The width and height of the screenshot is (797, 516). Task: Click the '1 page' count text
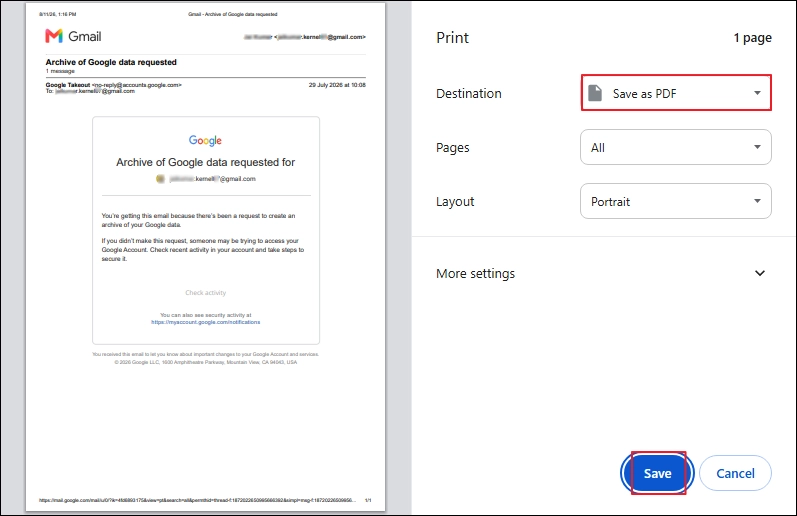[752, 38]
